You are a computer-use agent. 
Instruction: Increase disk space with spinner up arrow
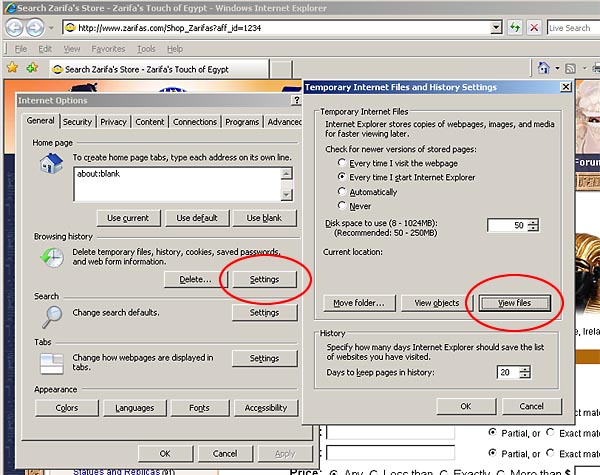(x=533, y=222)
